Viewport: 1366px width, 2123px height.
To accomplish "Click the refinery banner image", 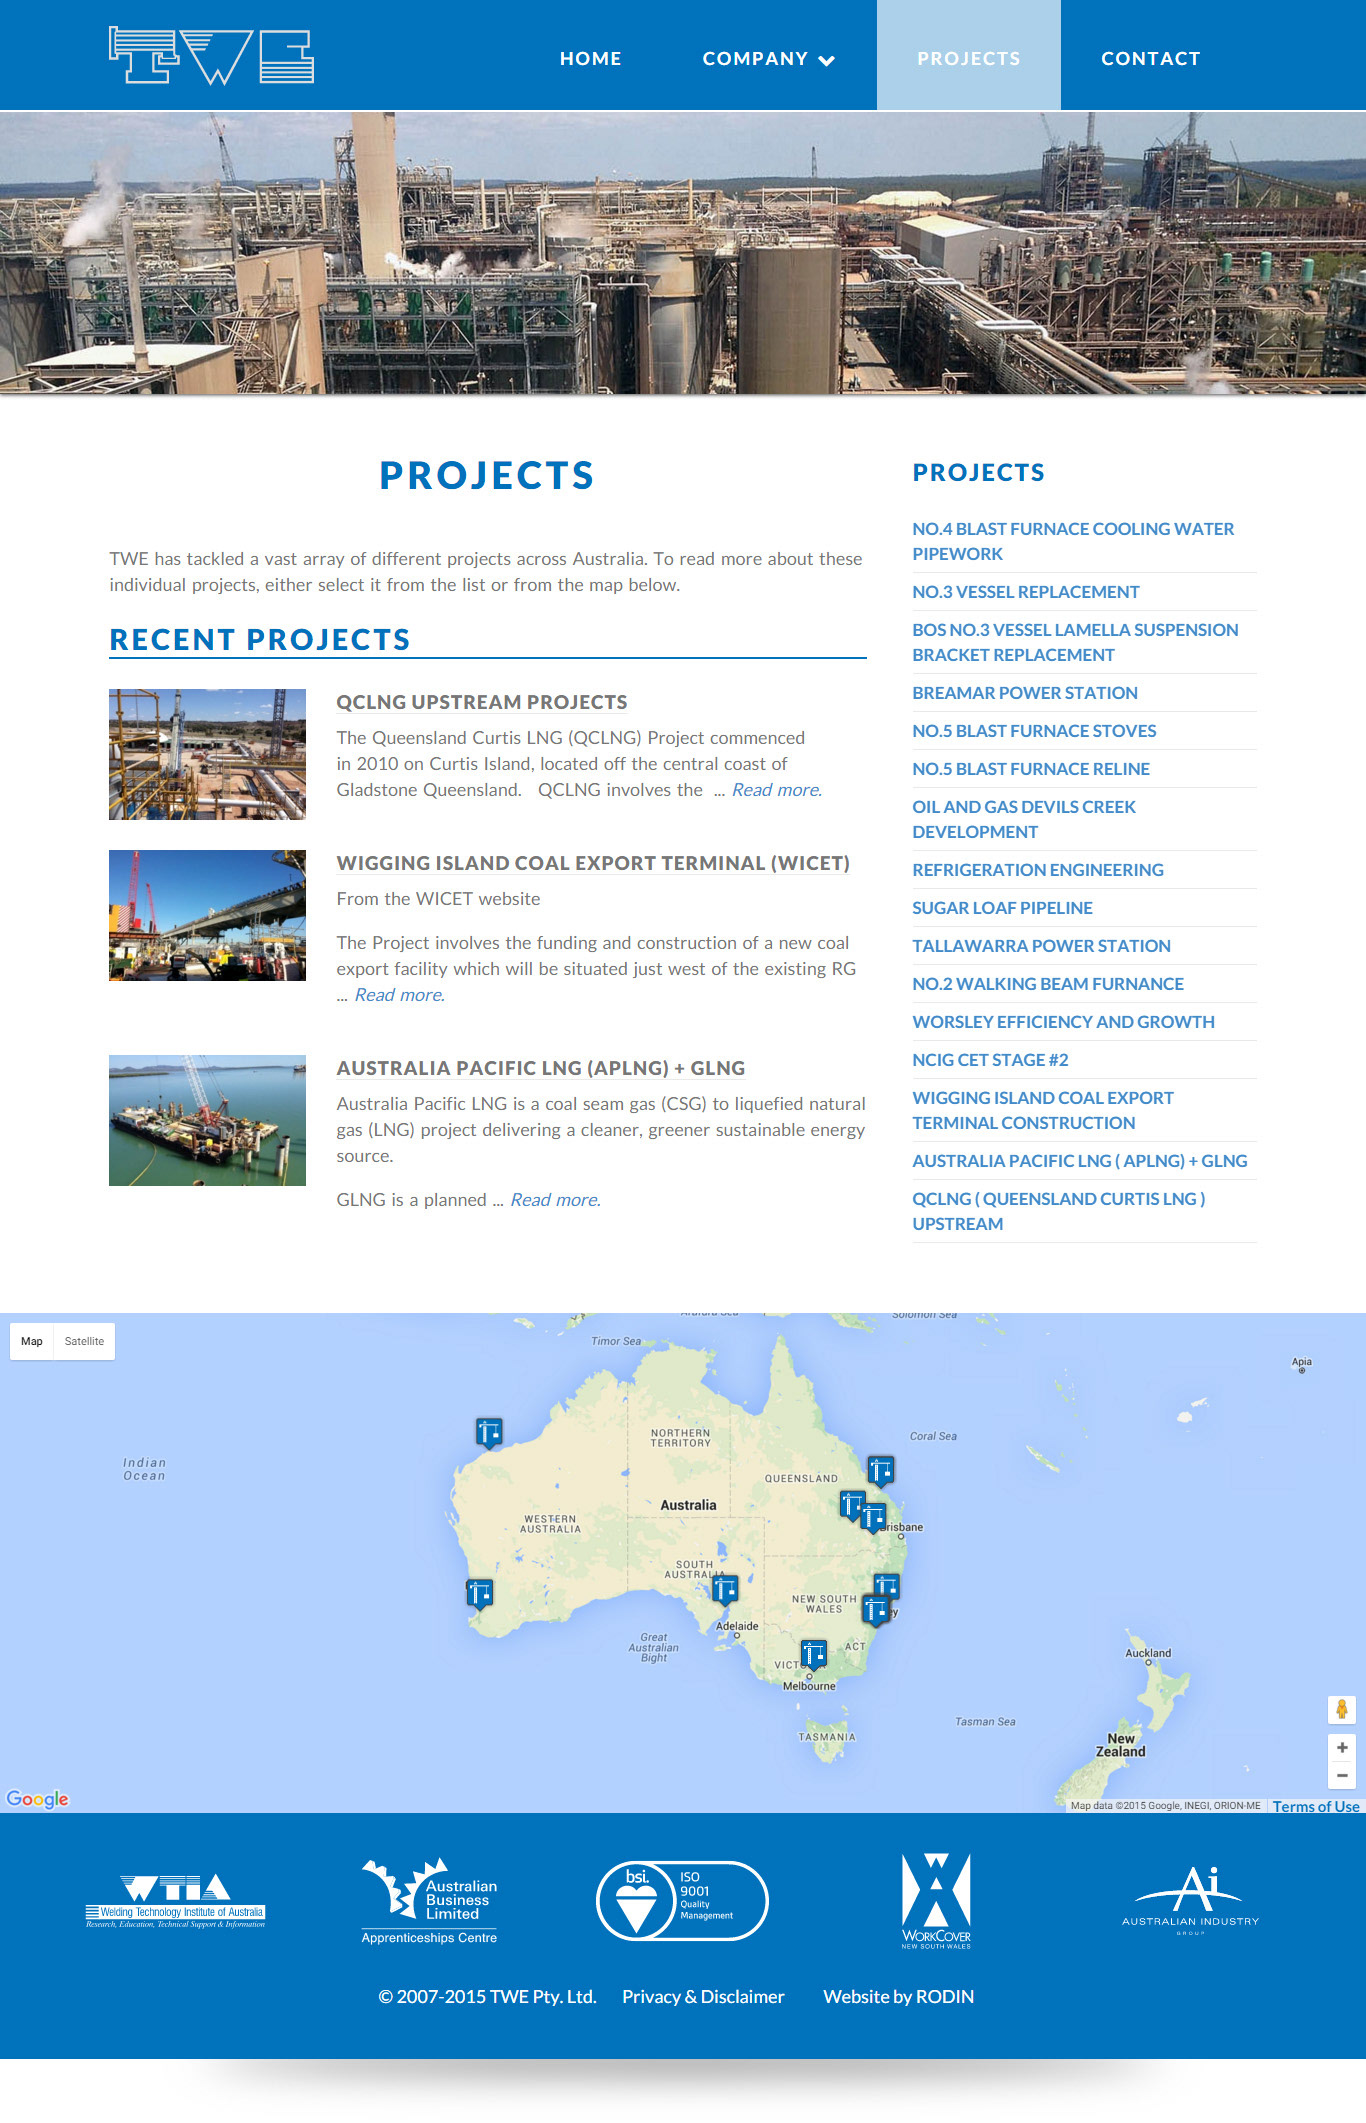I will [683, 253].
